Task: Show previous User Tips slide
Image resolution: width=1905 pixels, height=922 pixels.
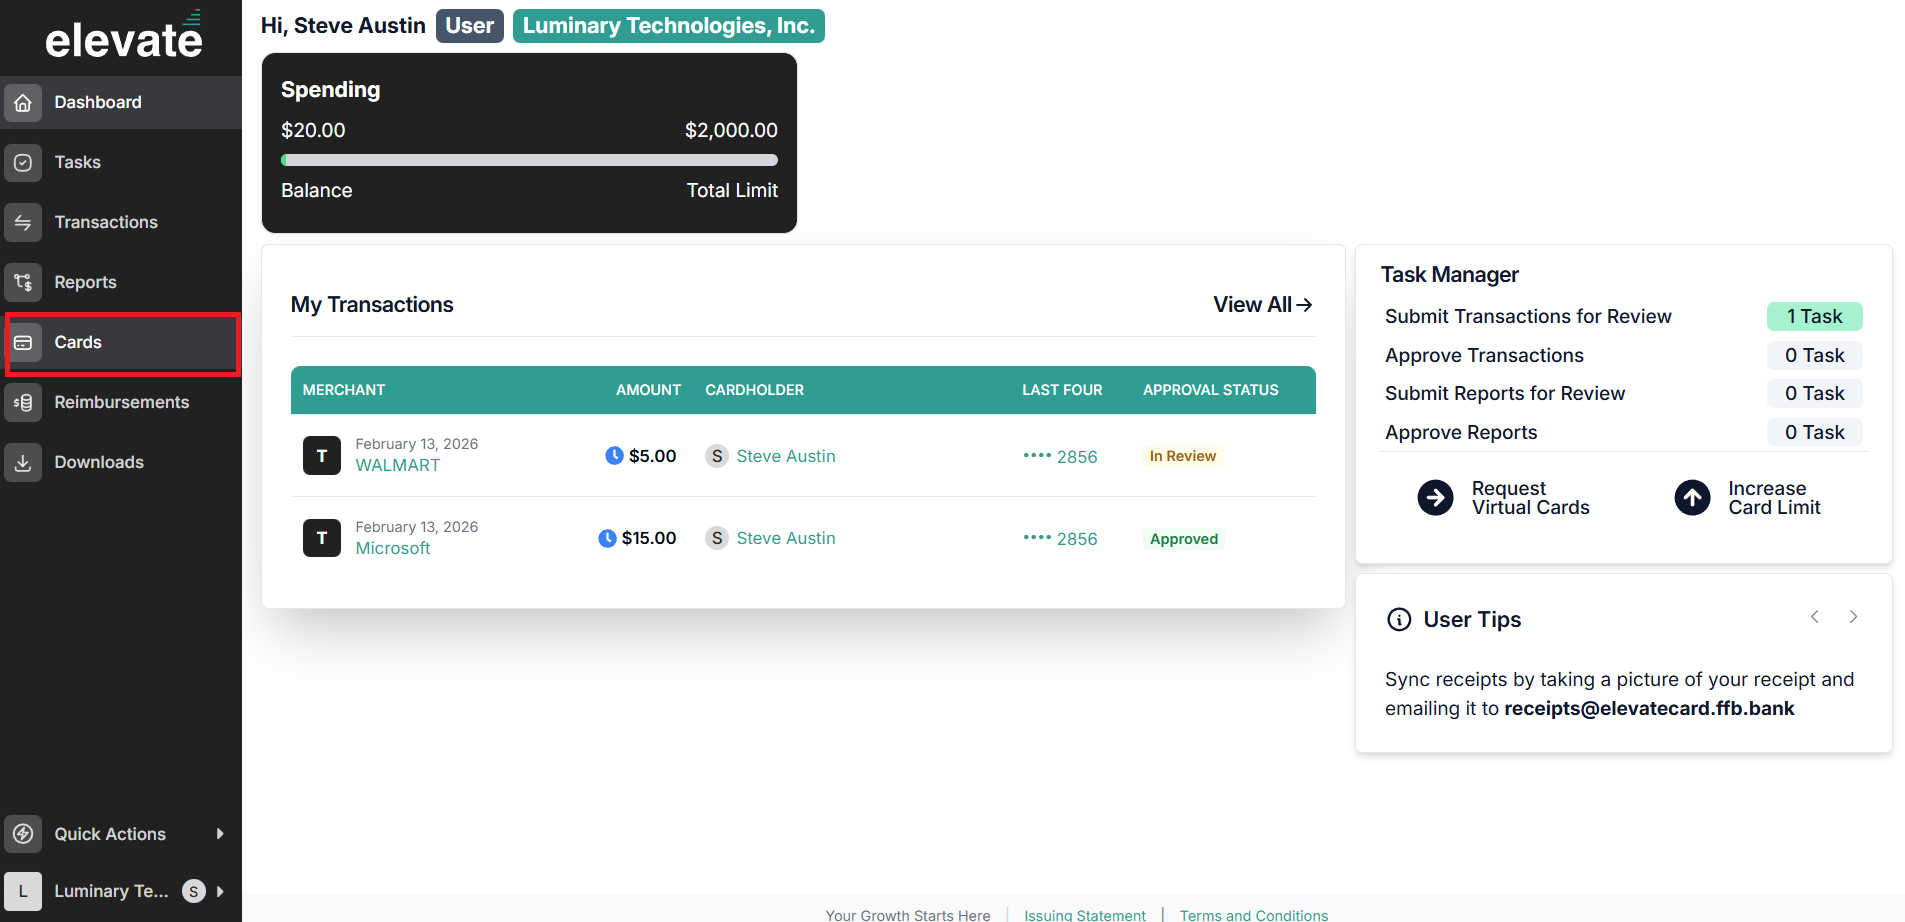Action: point(1814,617)
